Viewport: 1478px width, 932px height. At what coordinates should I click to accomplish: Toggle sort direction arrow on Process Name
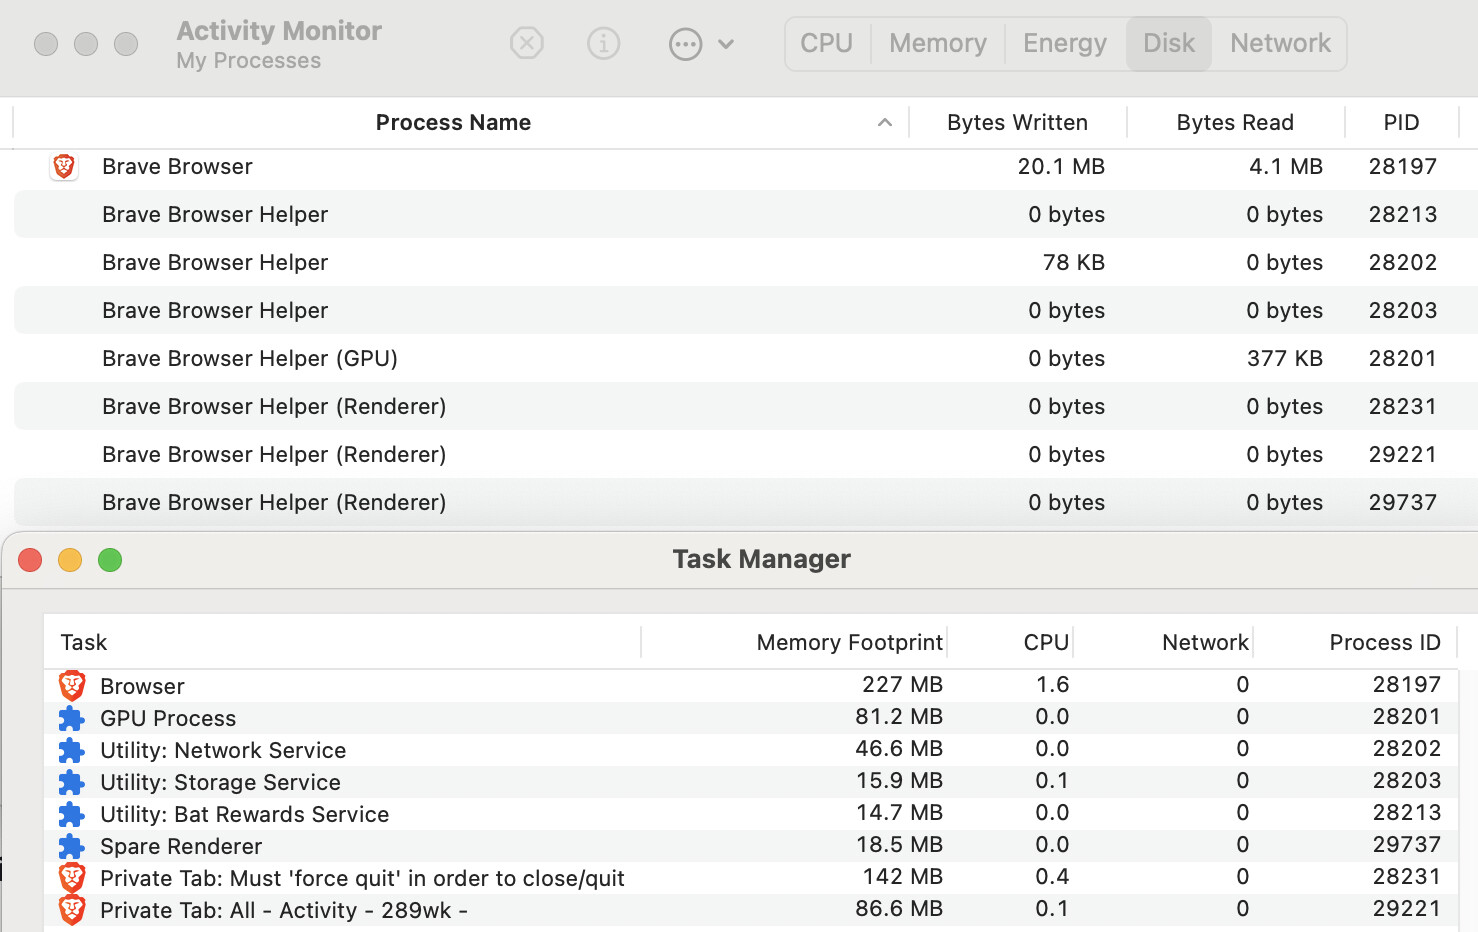[x=884, y=122]
